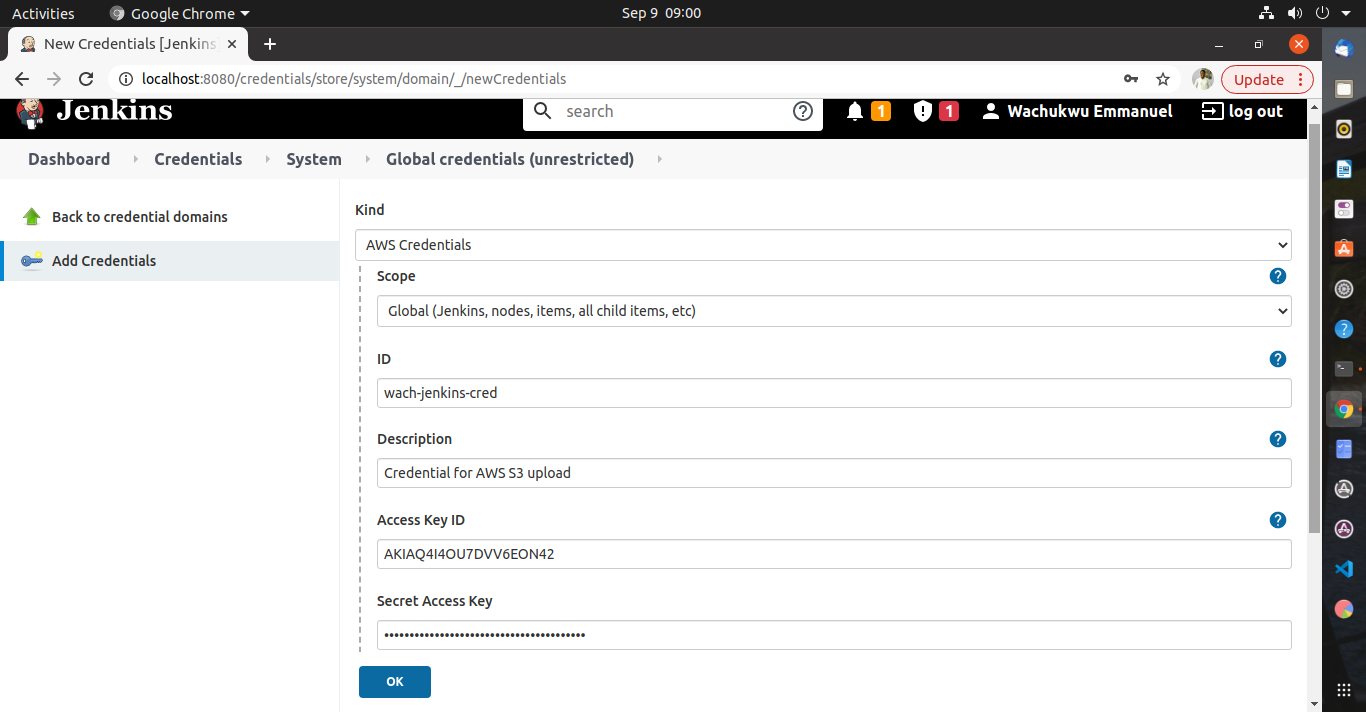Expand System breadcrumb arrow
Screen dimensions: 1366x712
pos(366,159)
